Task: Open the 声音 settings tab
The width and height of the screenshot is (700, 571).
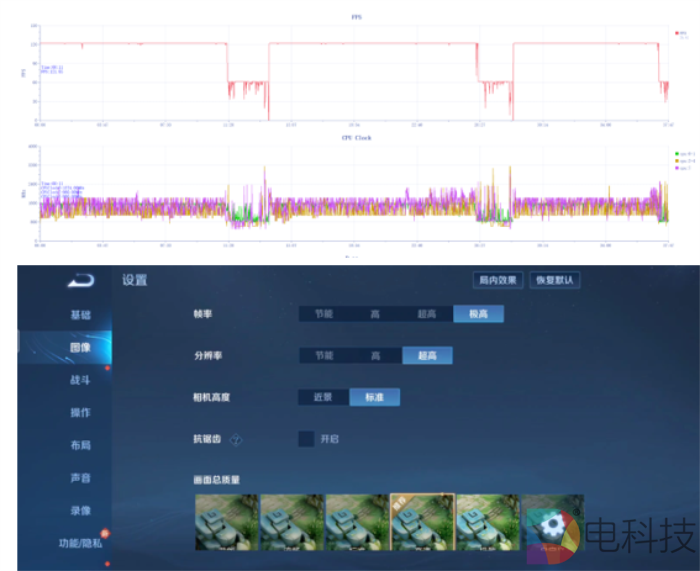Action: click(x=80, y=478)
